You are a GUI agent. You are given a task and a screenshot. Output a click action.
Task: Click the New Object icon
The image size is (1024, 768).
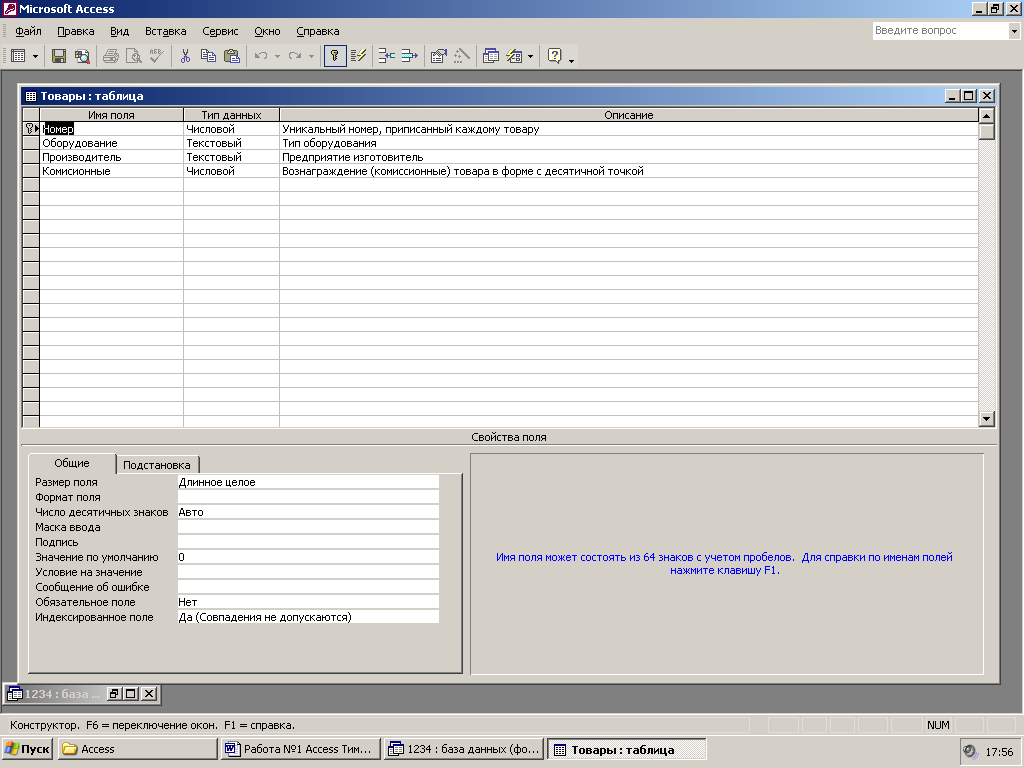point(514,56)
